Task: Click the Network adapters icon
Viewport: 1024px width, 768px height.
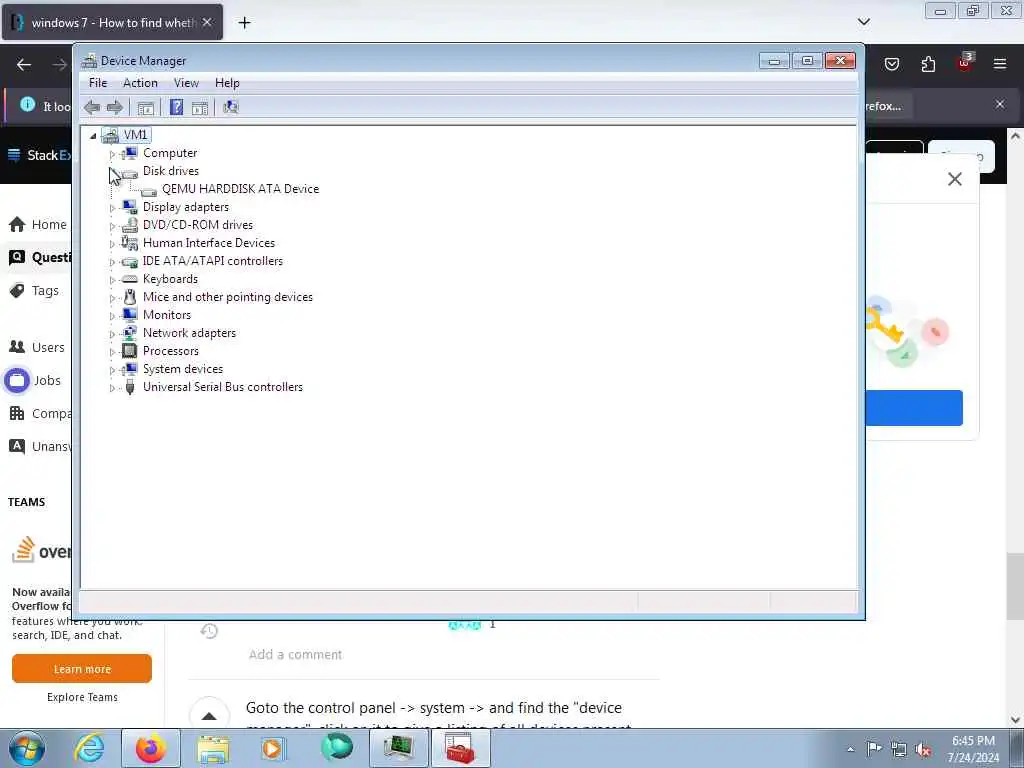Action: (129, 333)
